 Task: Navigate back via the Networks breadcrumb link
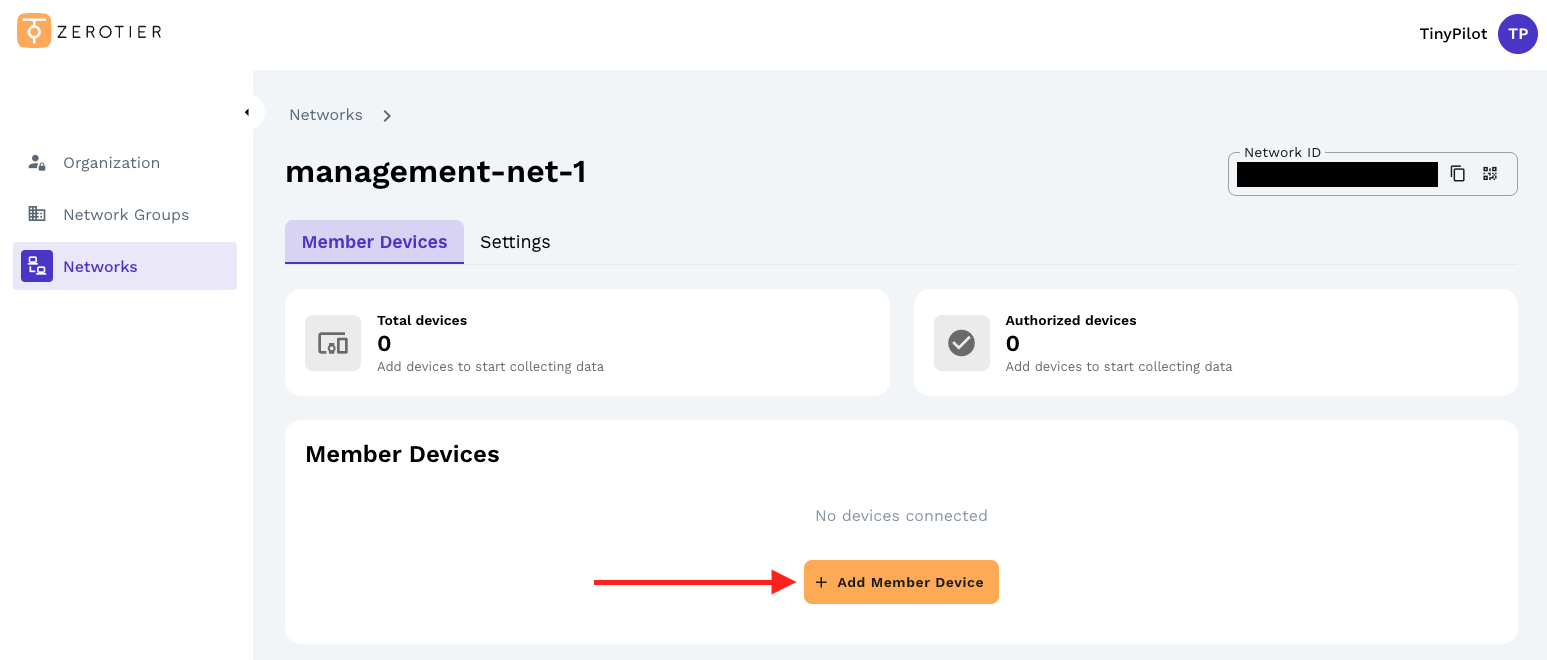pos(326,114)
